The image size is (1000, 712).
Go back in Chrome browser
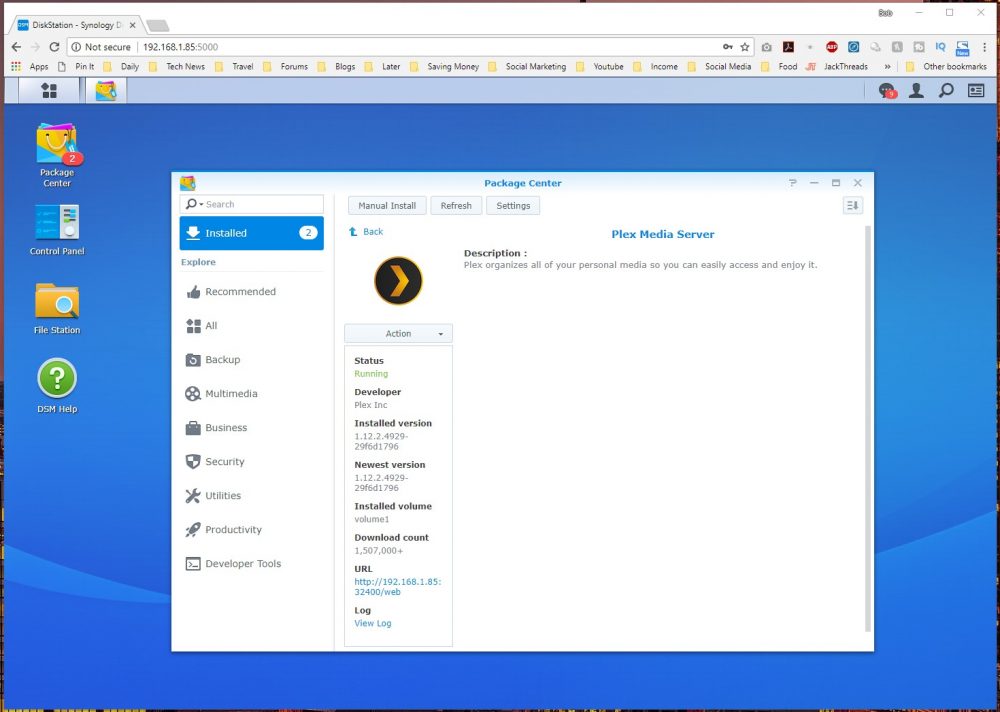pos(16,47)
